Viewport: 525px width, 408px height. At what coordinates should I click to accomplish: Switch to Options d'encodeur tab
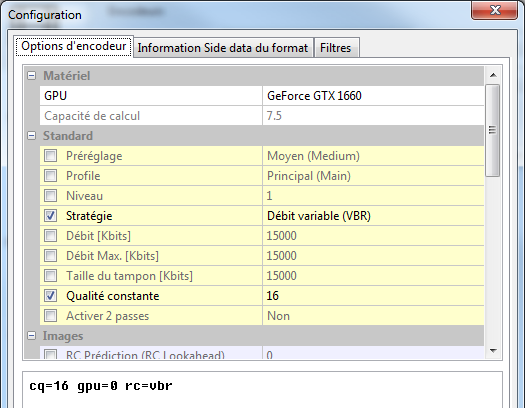(x=74, y=46)
